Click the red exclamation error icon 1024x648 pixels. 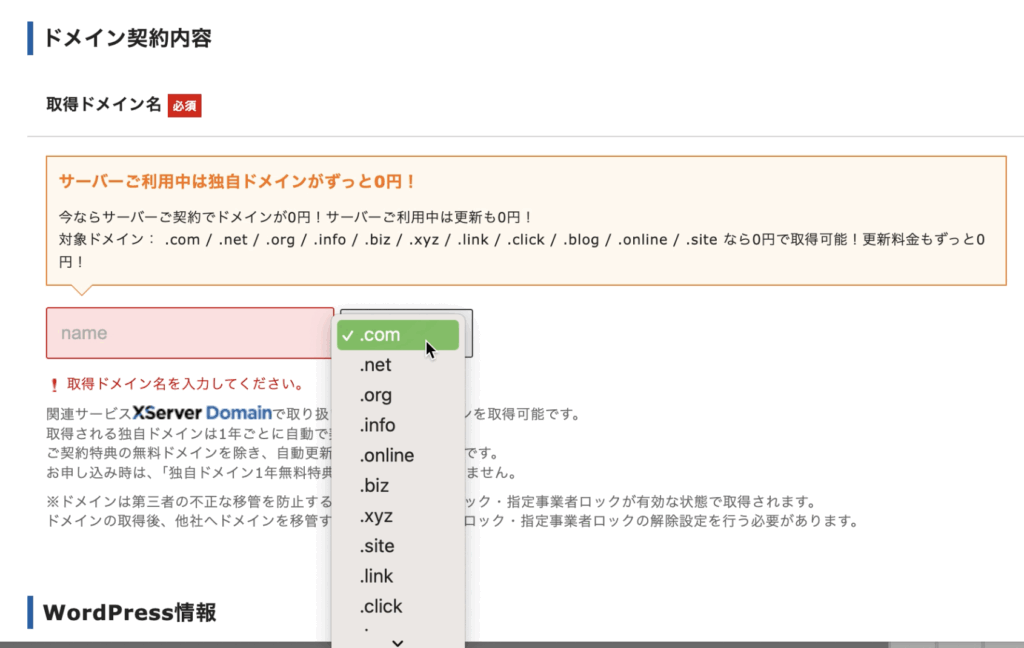point(54,384)
